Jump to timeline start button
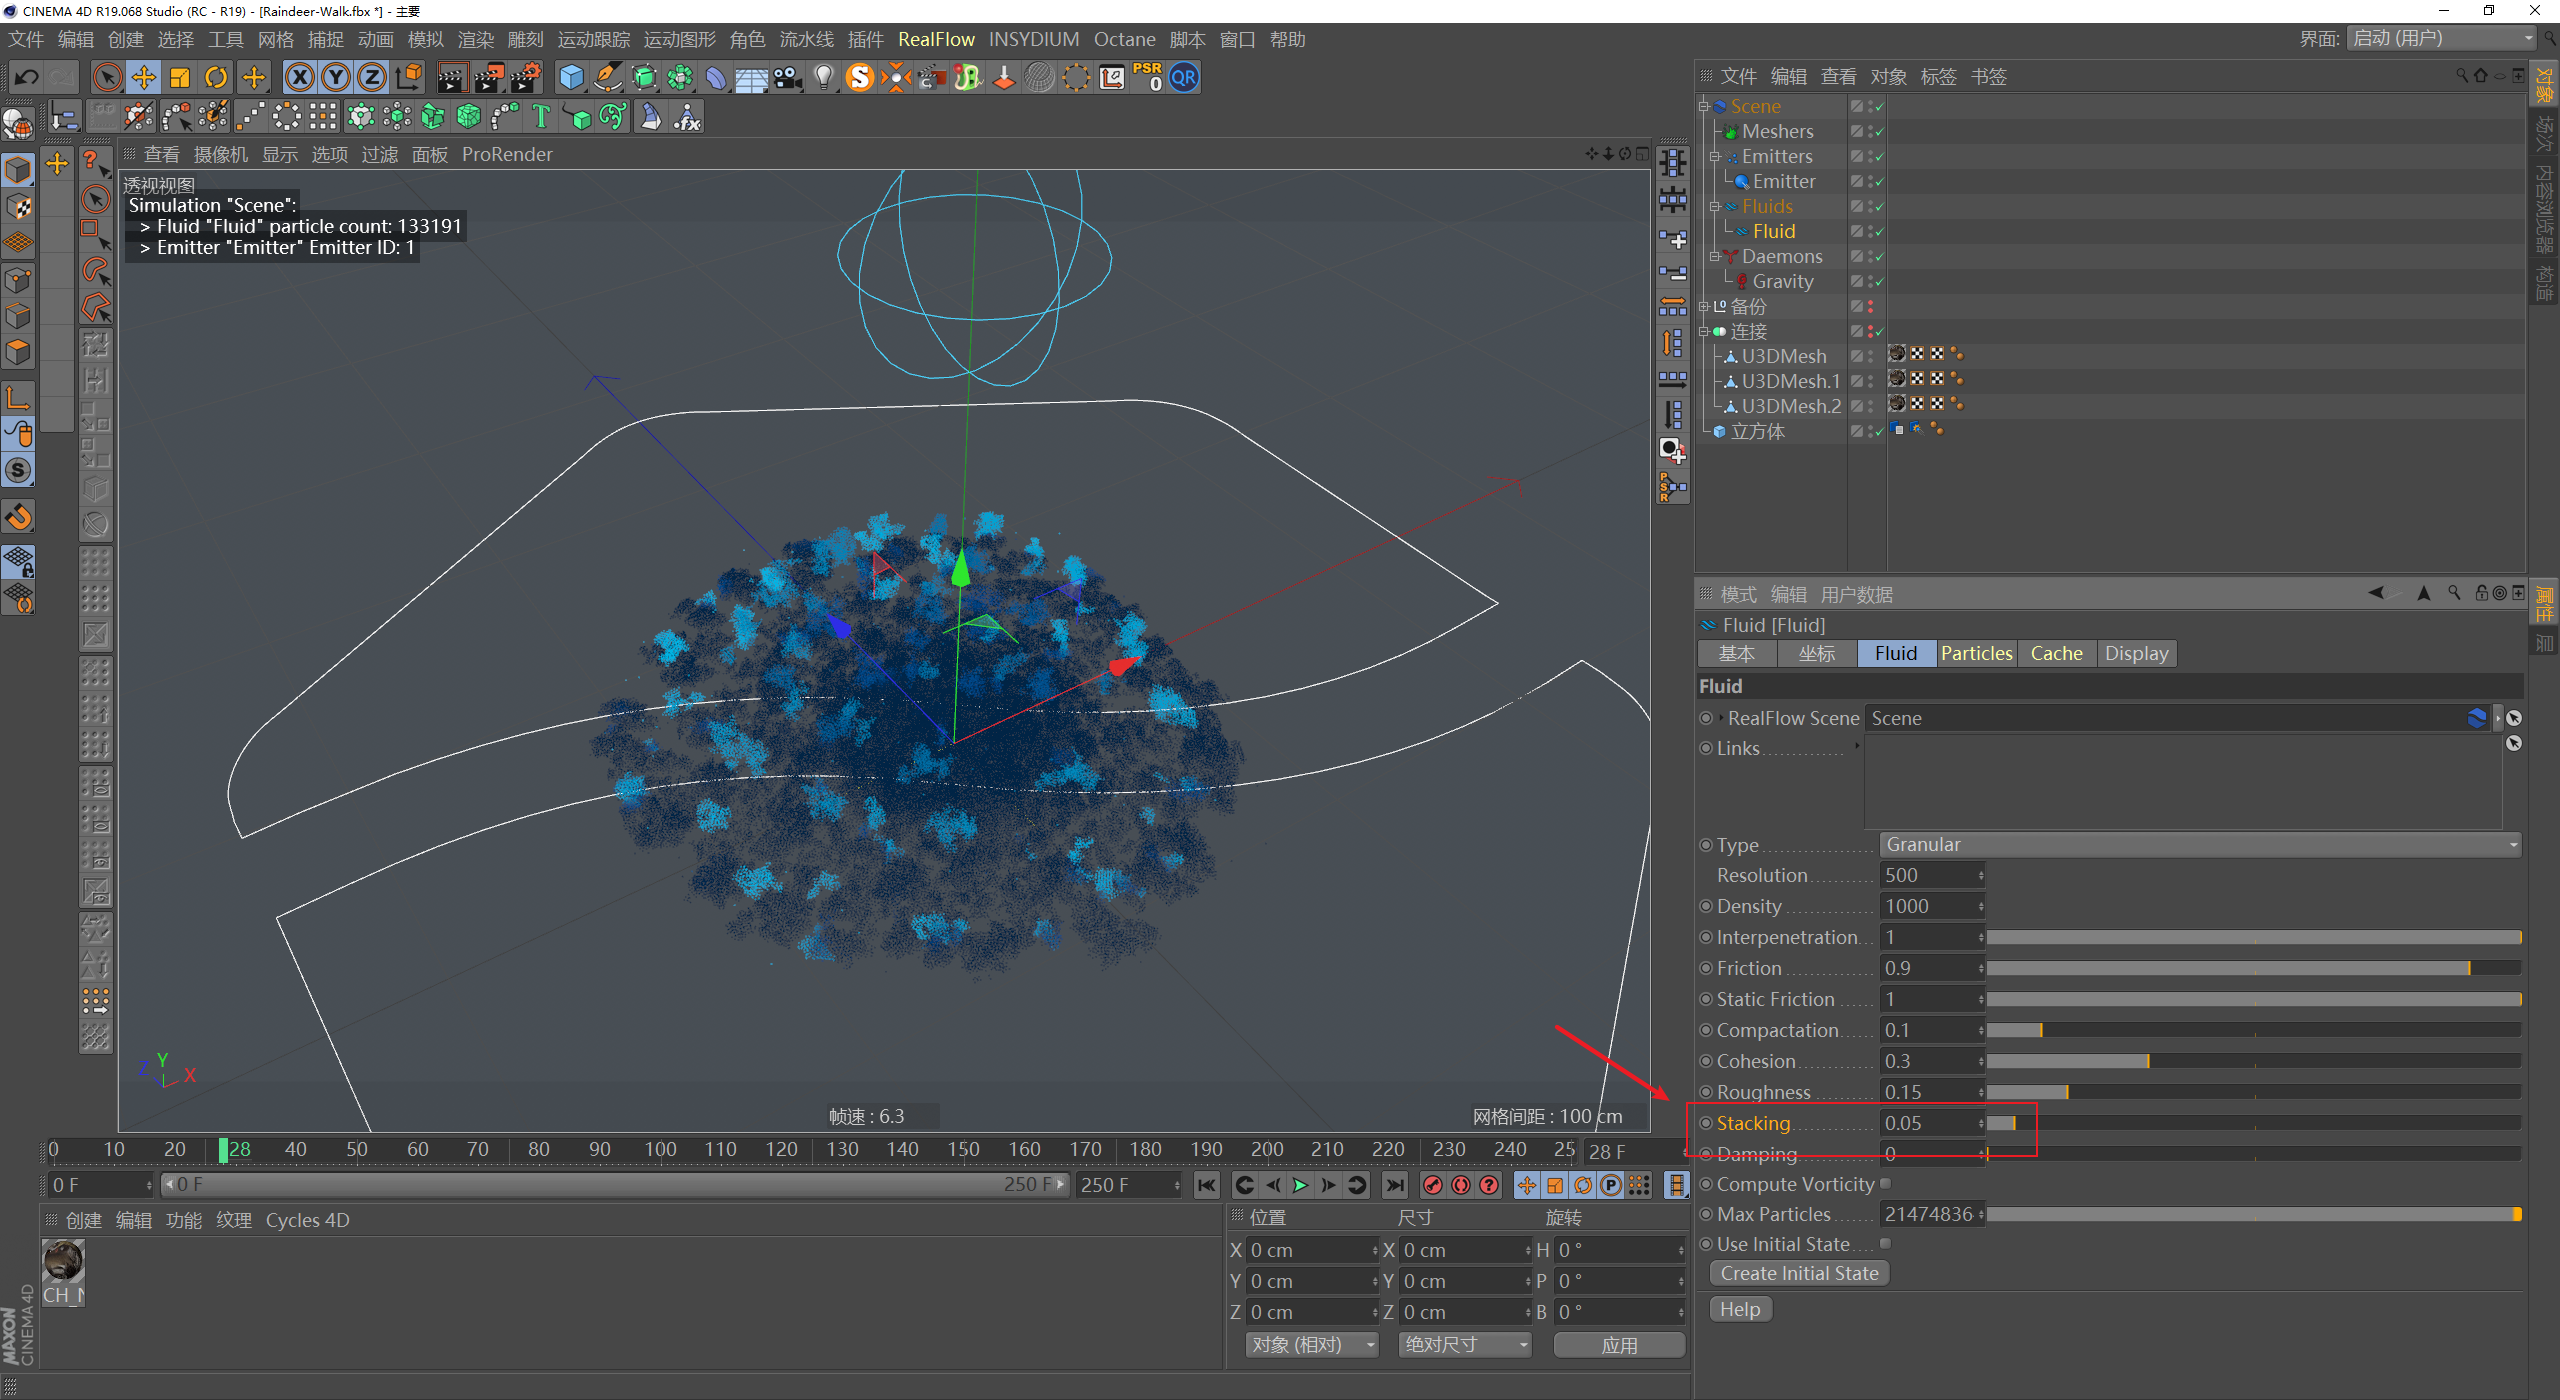Image resolution: width=2560 pixels, height=1400 pixels. click(x=1207, y=1185)
